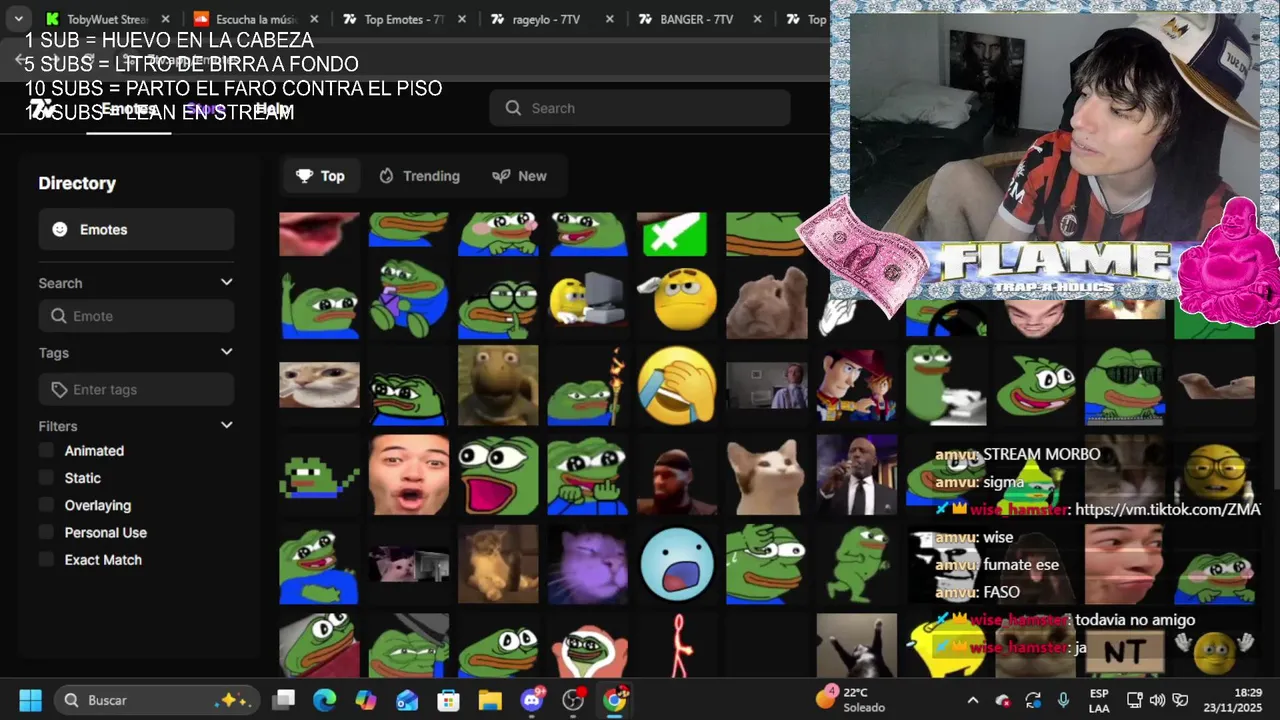Switch to the Escucha la música tab

pyautogui.click(x=257, y=19)
